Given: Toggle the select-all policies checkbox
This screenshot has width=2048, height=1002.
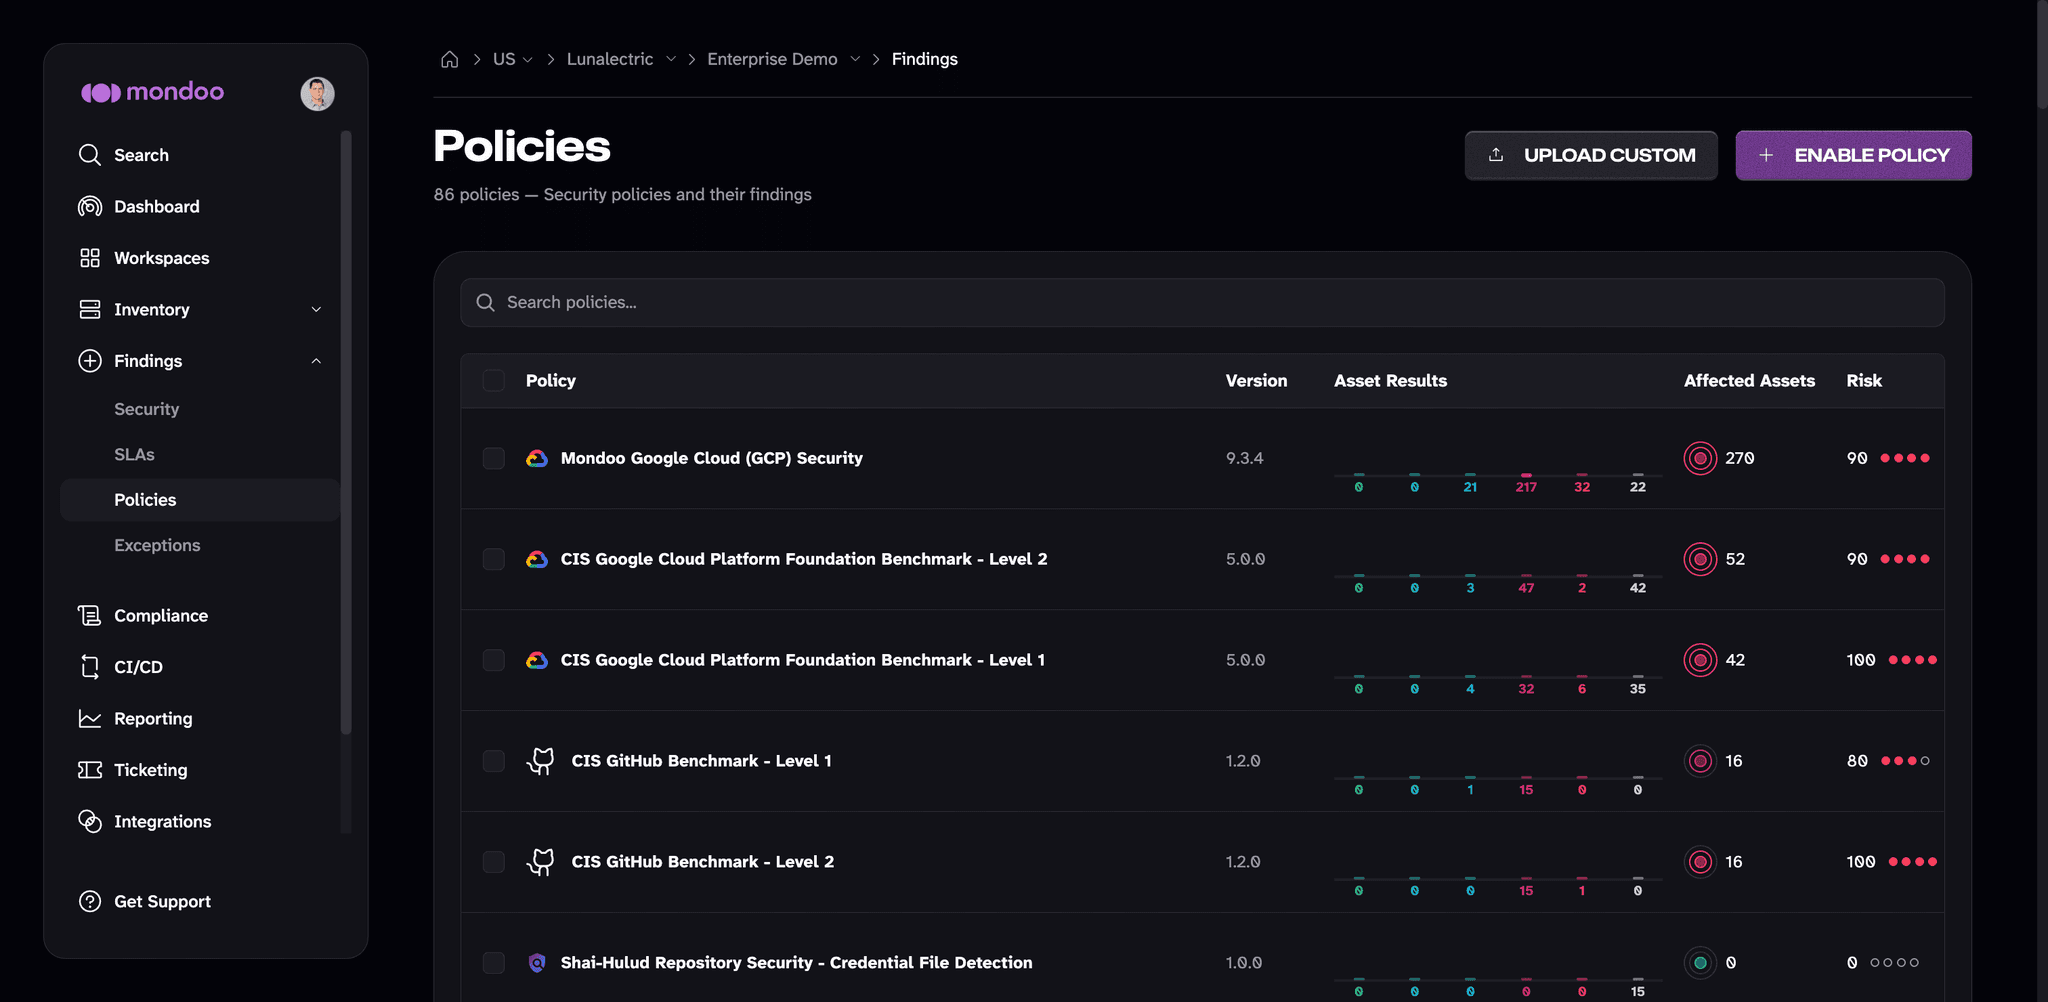Looking at the screenshot, I should pos(493,380).
